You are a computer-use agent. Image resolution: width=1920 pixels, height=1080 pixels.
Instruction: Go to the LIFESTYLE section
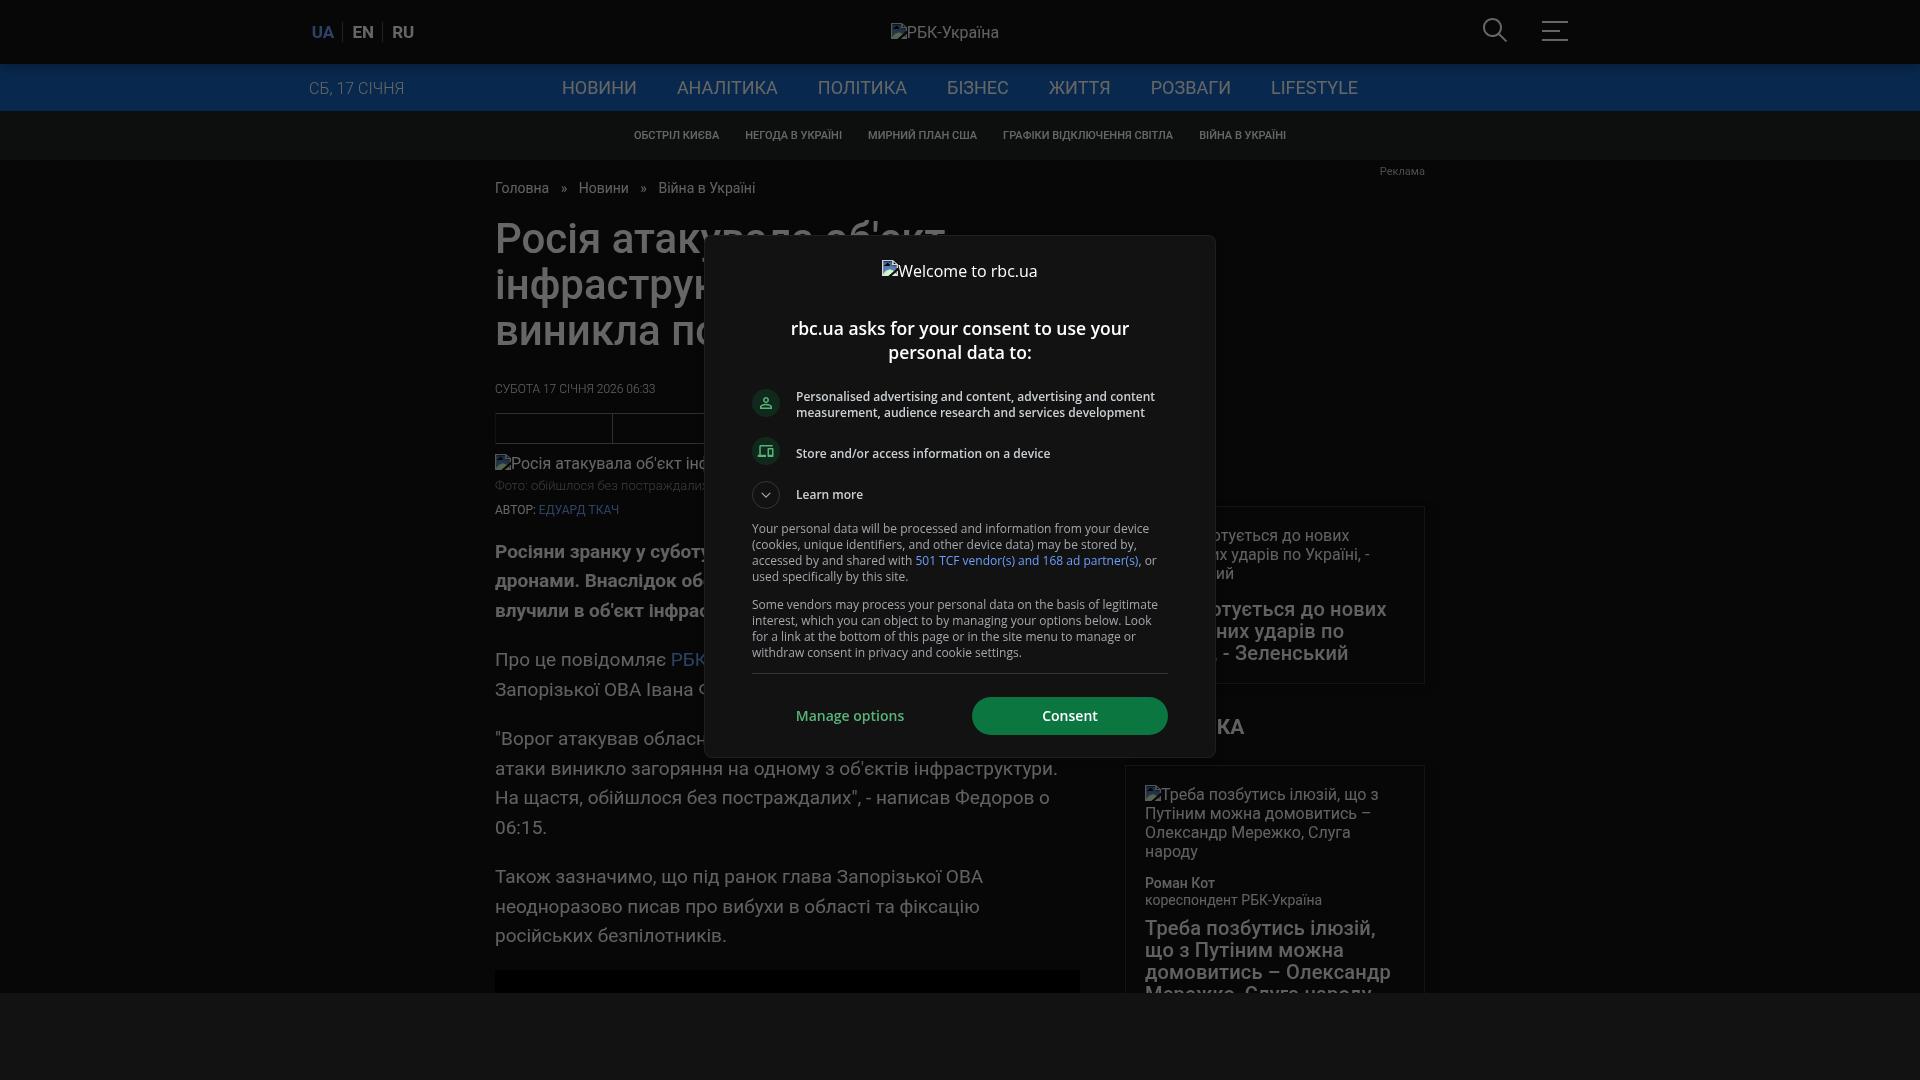click(1314, 88)
